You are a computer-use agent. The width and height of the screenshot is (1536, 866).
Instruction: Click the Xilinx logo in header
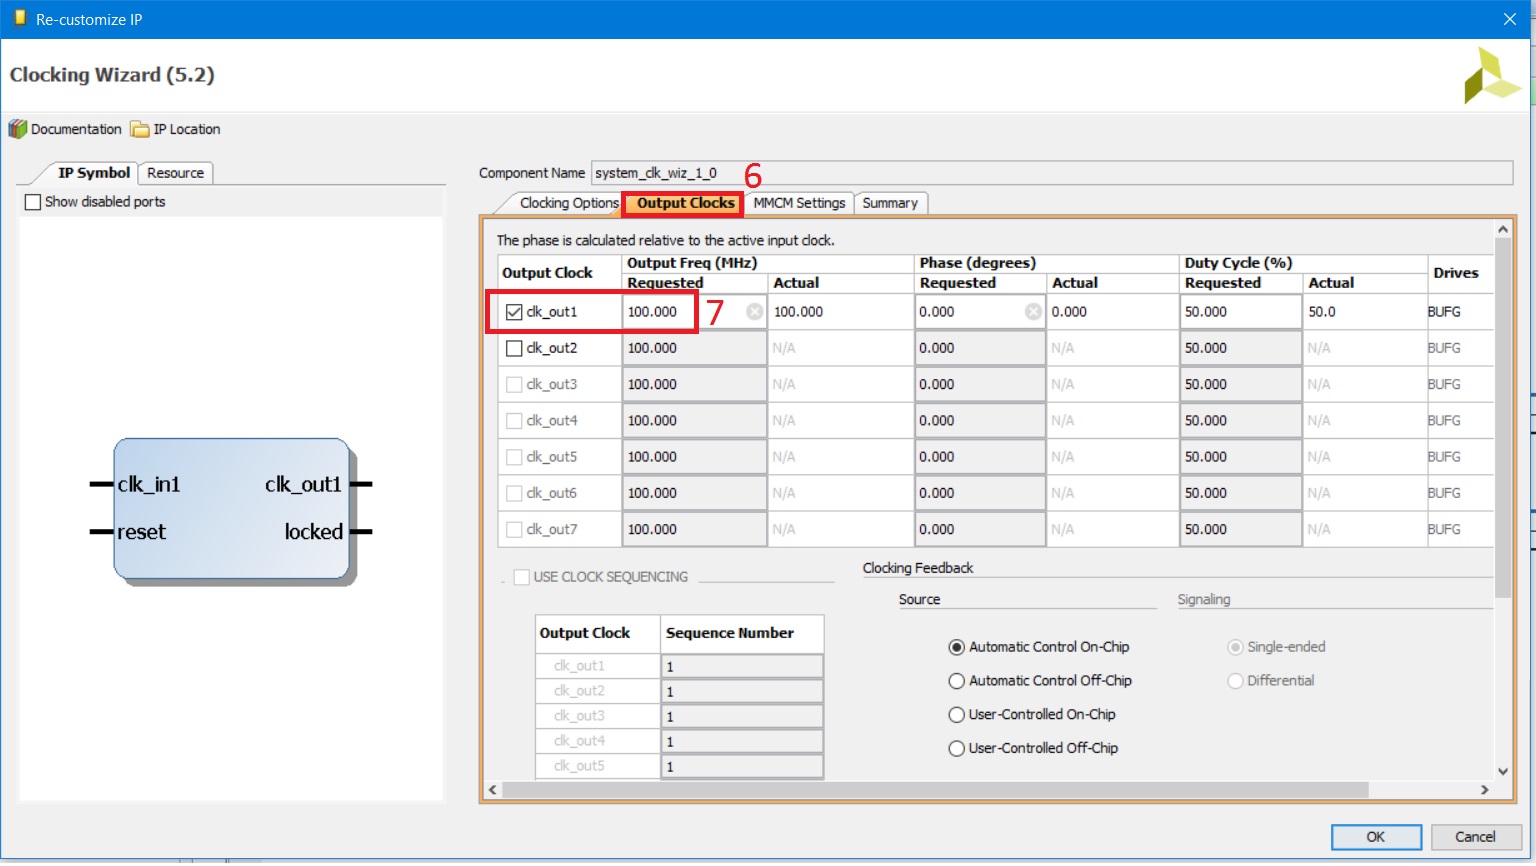(1490, 77)
